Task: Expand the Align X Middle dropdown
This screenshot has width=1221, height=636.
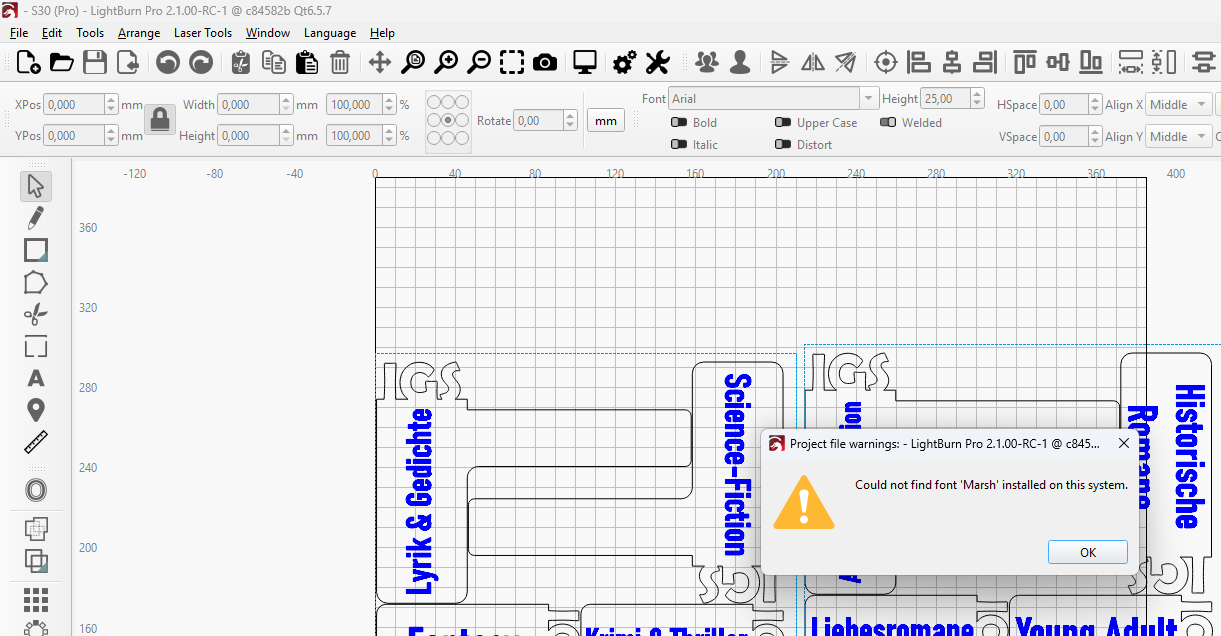Action: tap(1178, 105)
